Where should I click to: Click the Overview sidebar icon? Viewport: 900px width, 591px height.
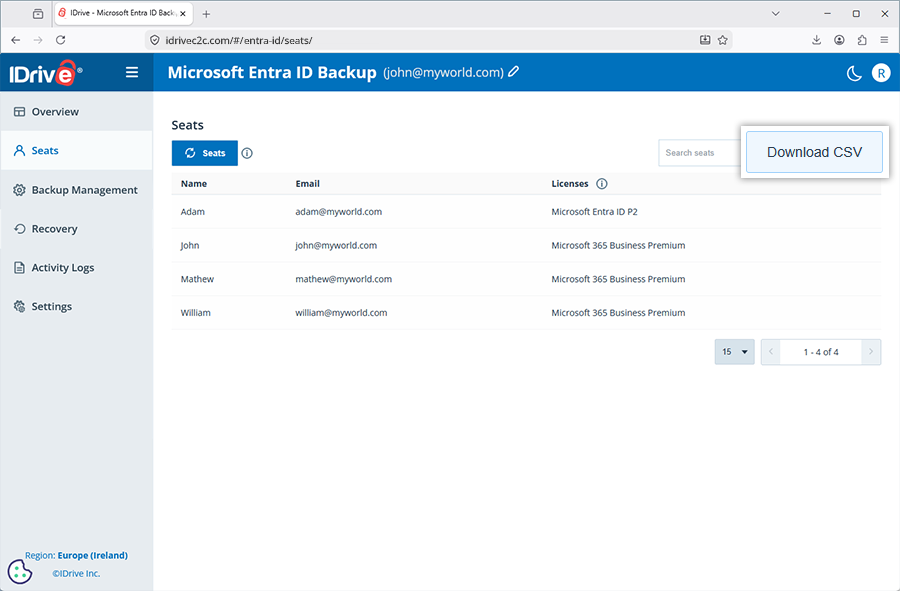point(20,112)
